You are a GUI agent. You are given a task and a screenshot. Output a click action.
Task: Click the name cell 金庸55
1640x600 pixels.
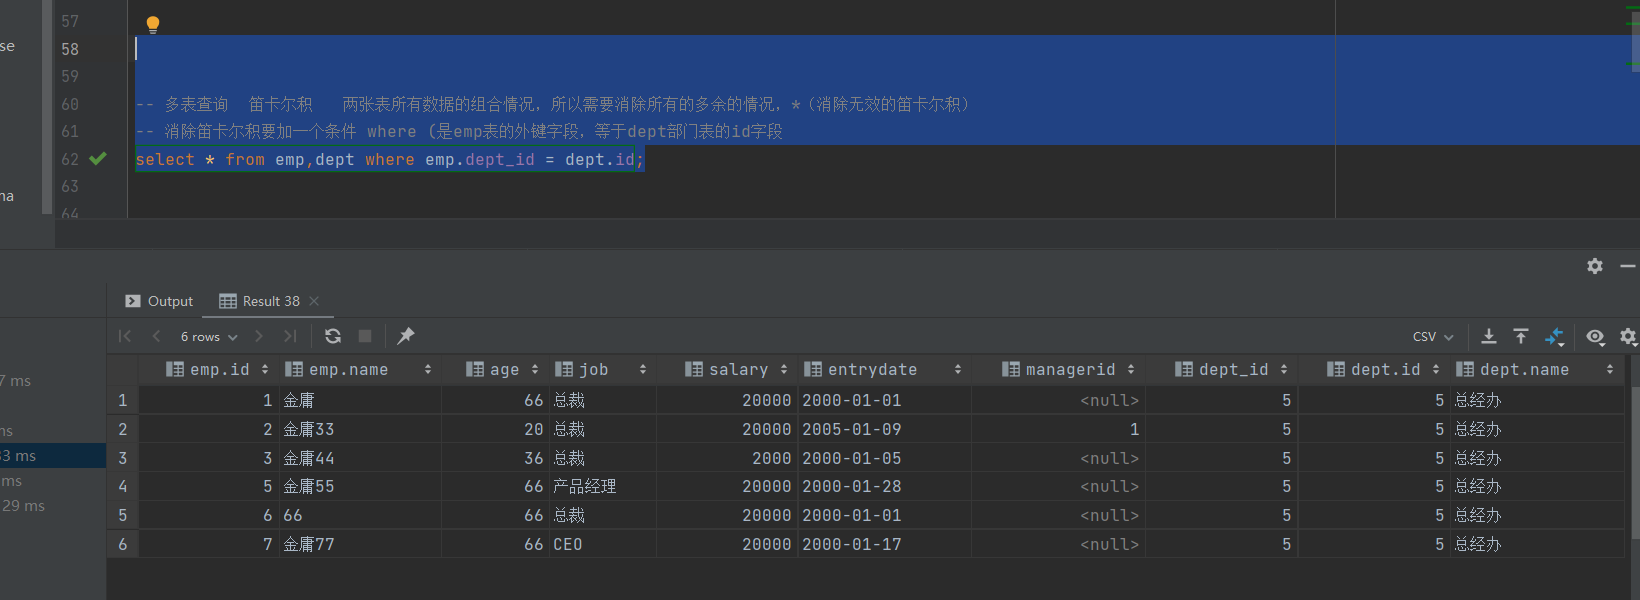tap(359, 486)
